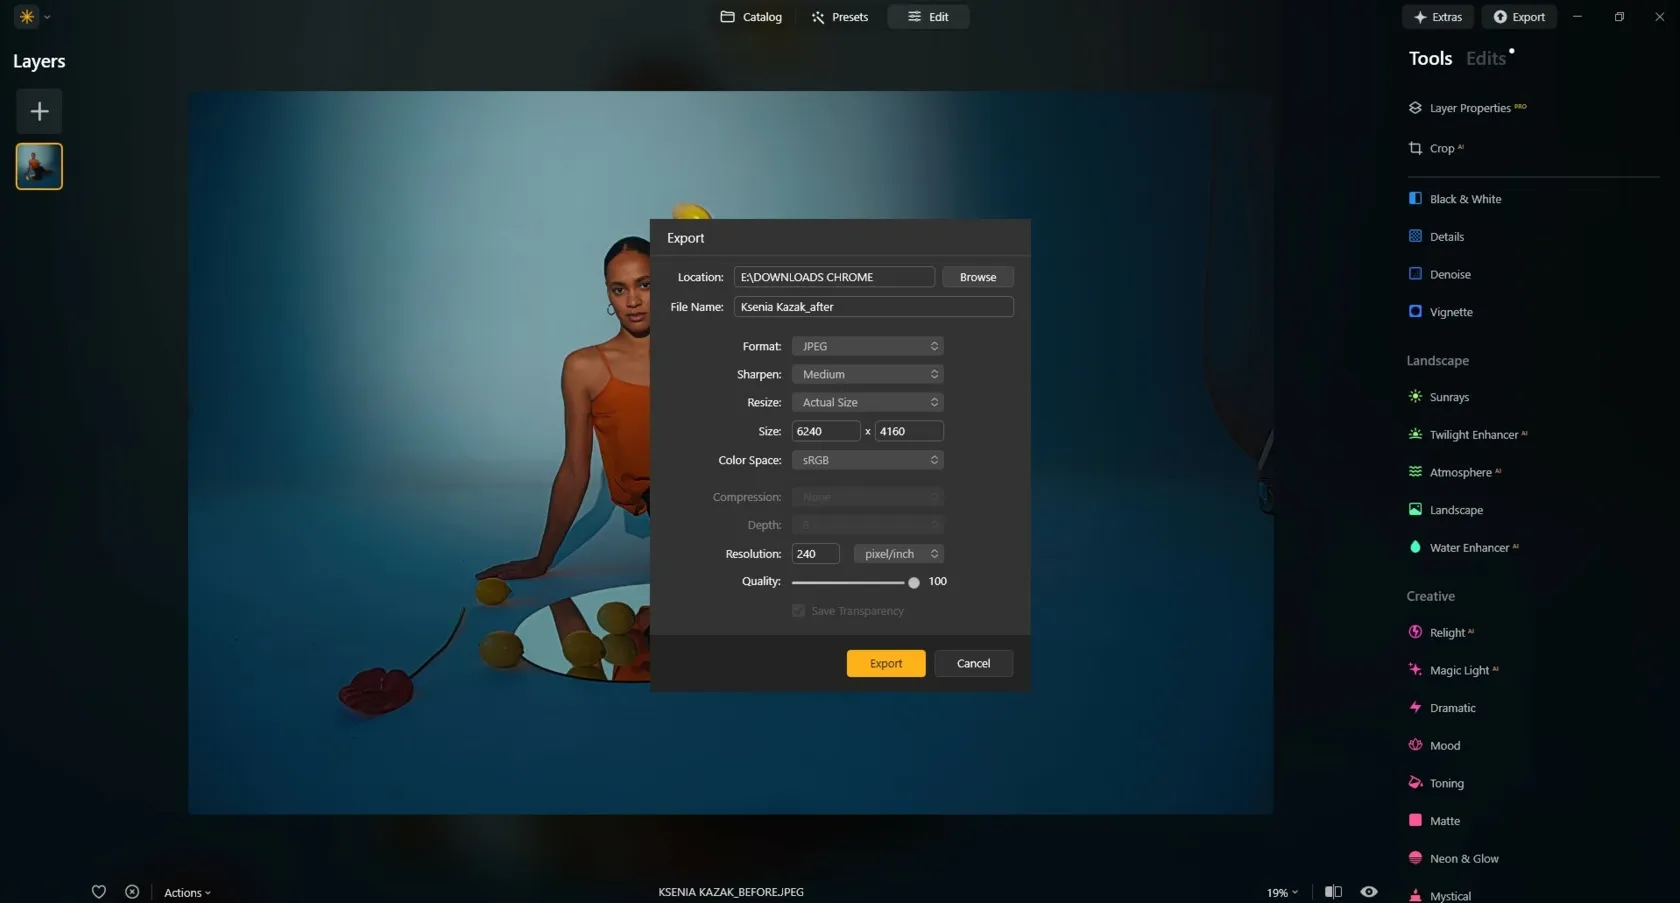Open the Color Space sRGB dropdown
The image size is (1680, 903).
click(x=867, y=460)
